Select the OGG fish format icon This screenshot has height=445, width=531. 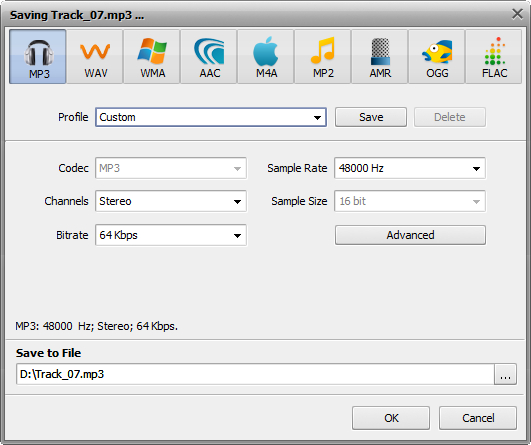(437, 57)
